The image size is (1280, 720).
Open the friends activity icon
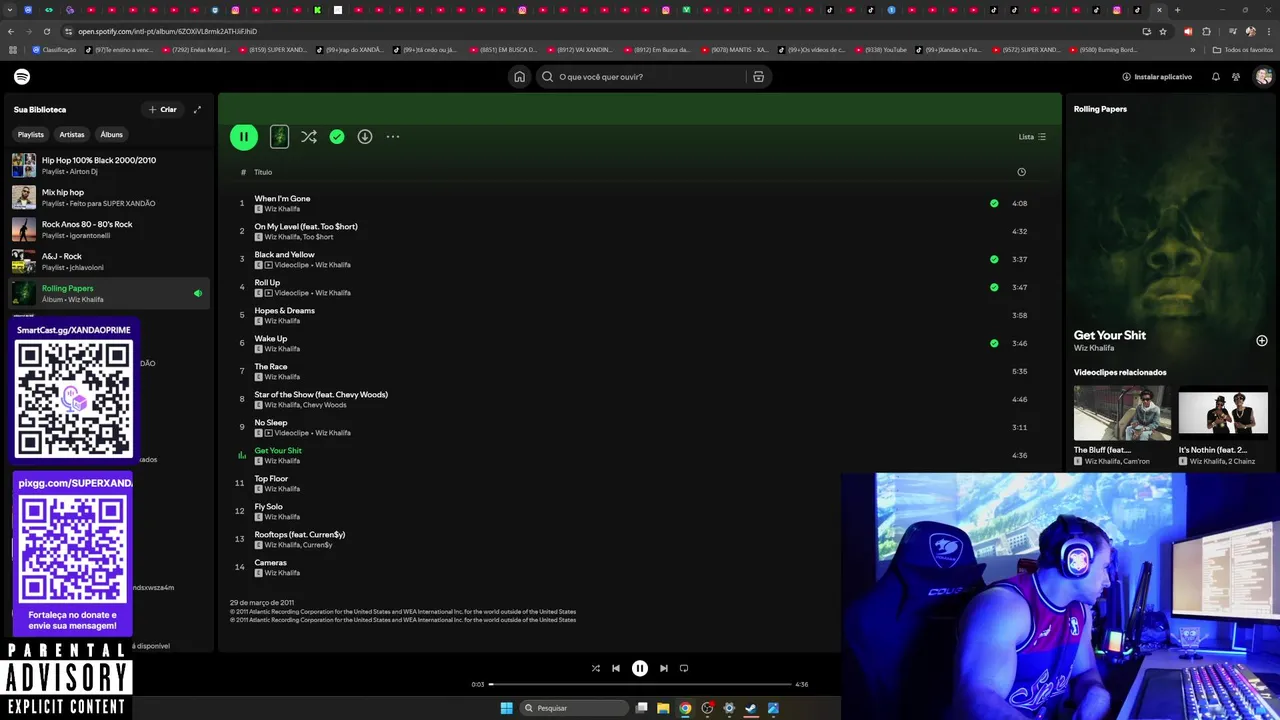point(1236,77)
